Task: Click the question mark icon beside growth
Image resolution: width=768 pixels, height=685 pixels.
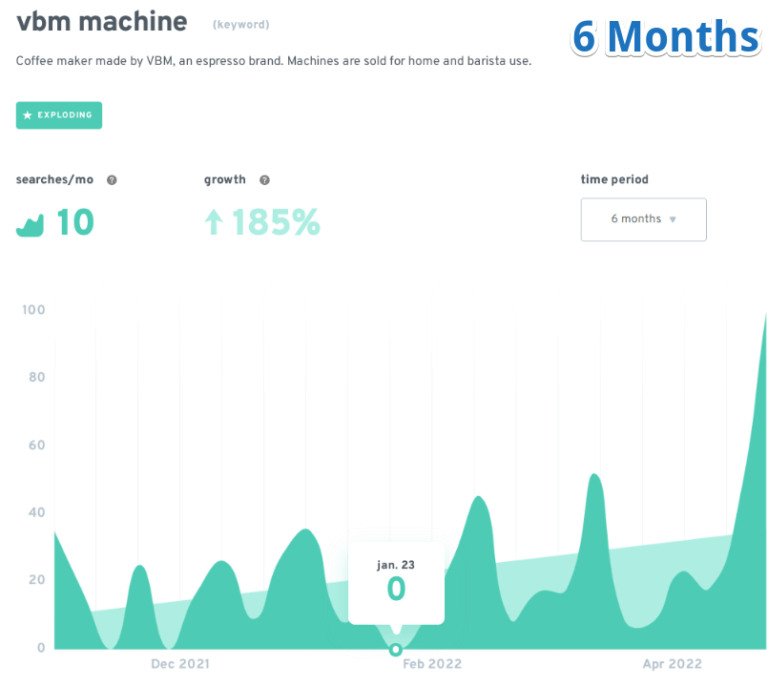Action: coord(264,180)
